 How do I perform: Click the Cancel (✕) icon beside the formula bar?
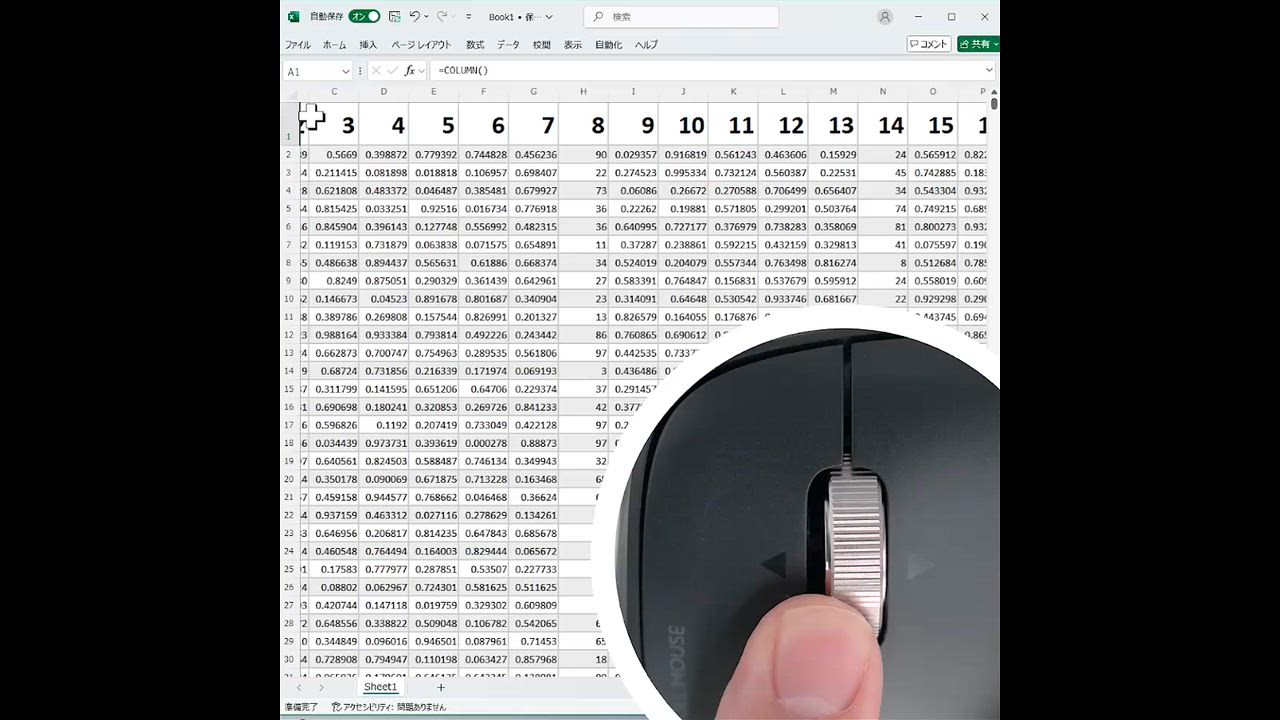pos(376,70)
